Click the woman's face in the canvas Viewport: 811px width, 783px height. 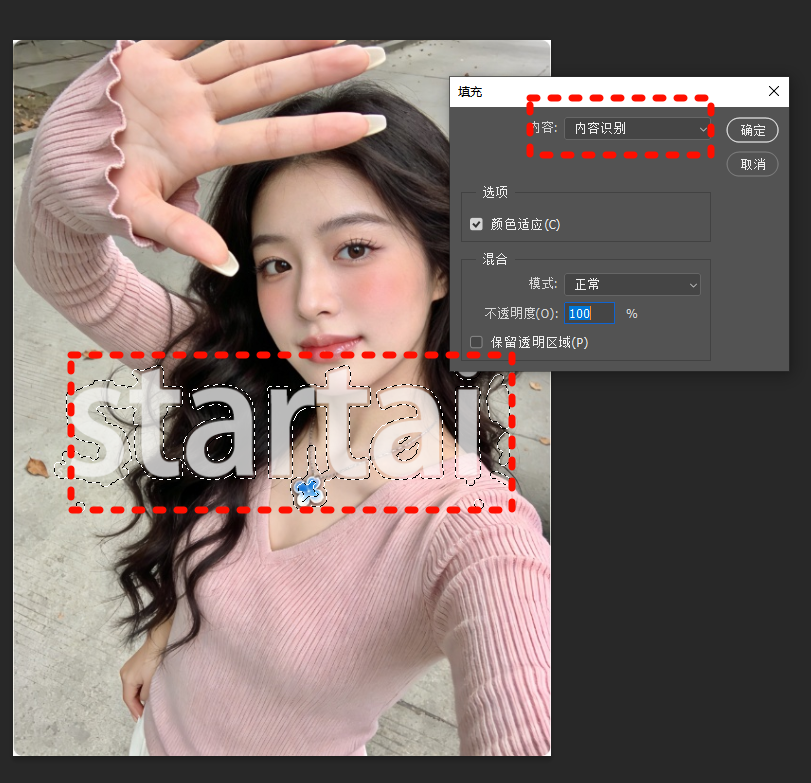point(320,270)
